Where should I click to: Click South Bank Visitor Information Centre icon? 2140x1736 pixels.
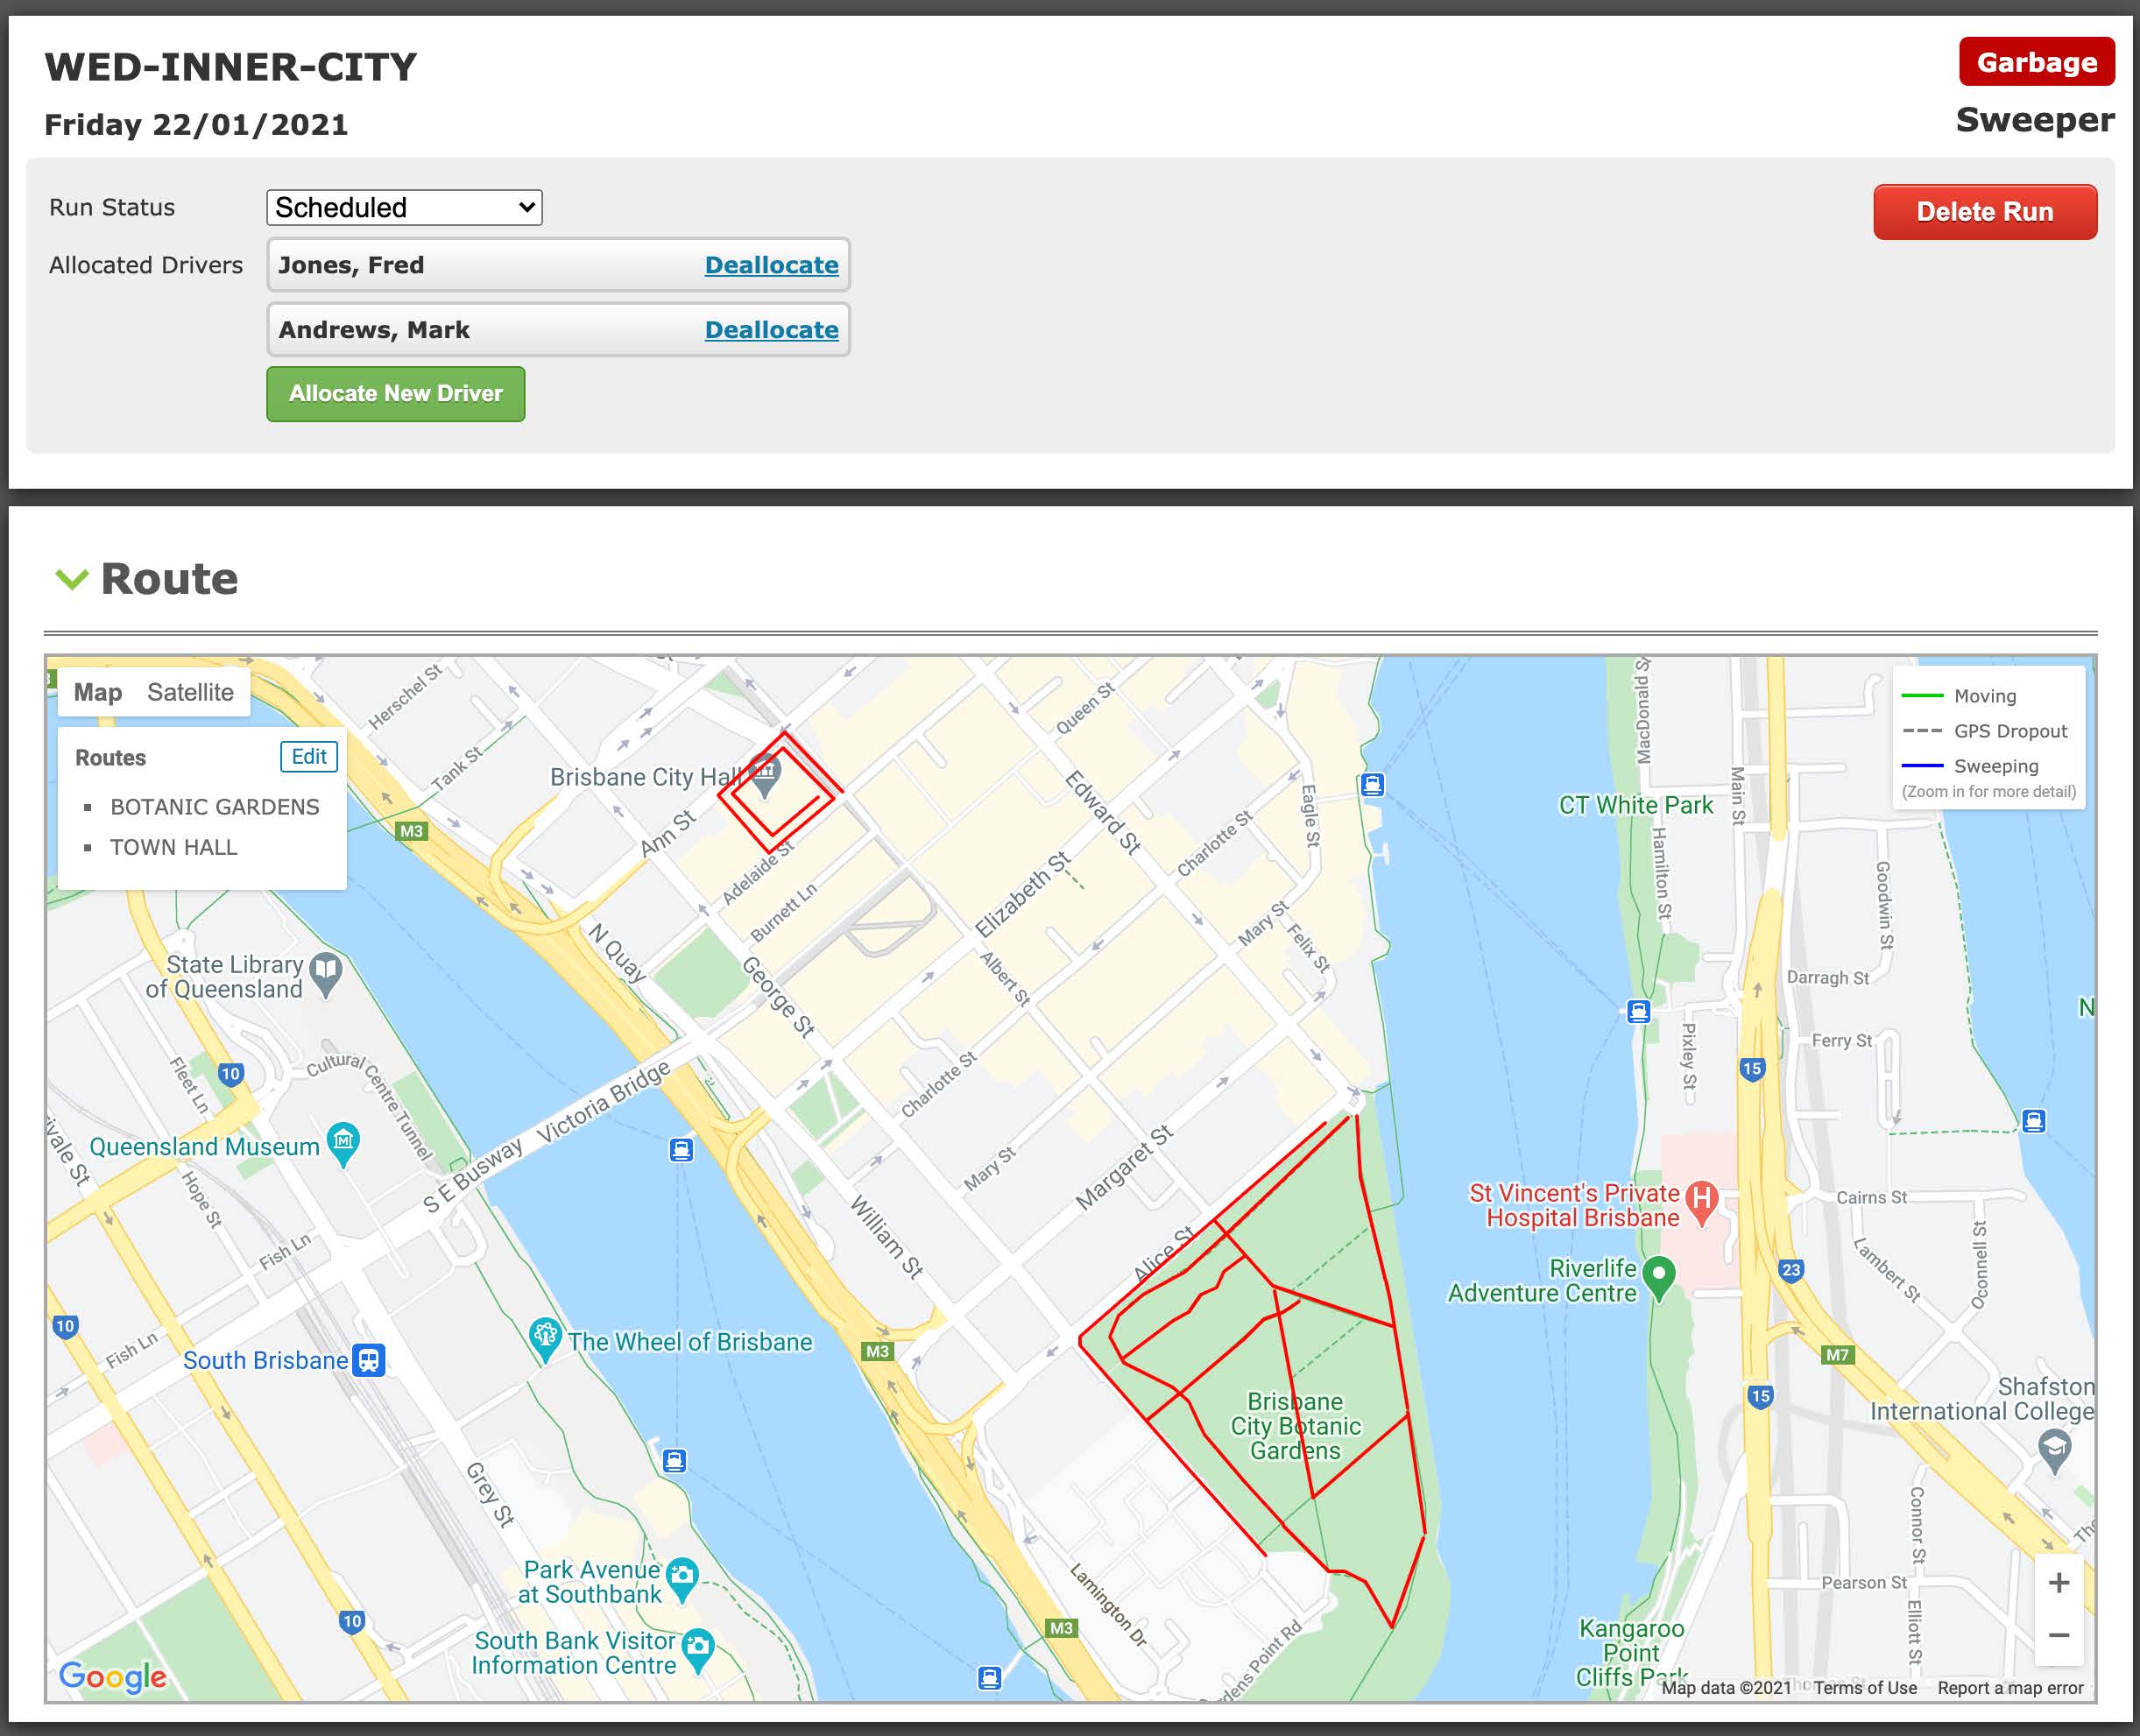(697, 1649)
